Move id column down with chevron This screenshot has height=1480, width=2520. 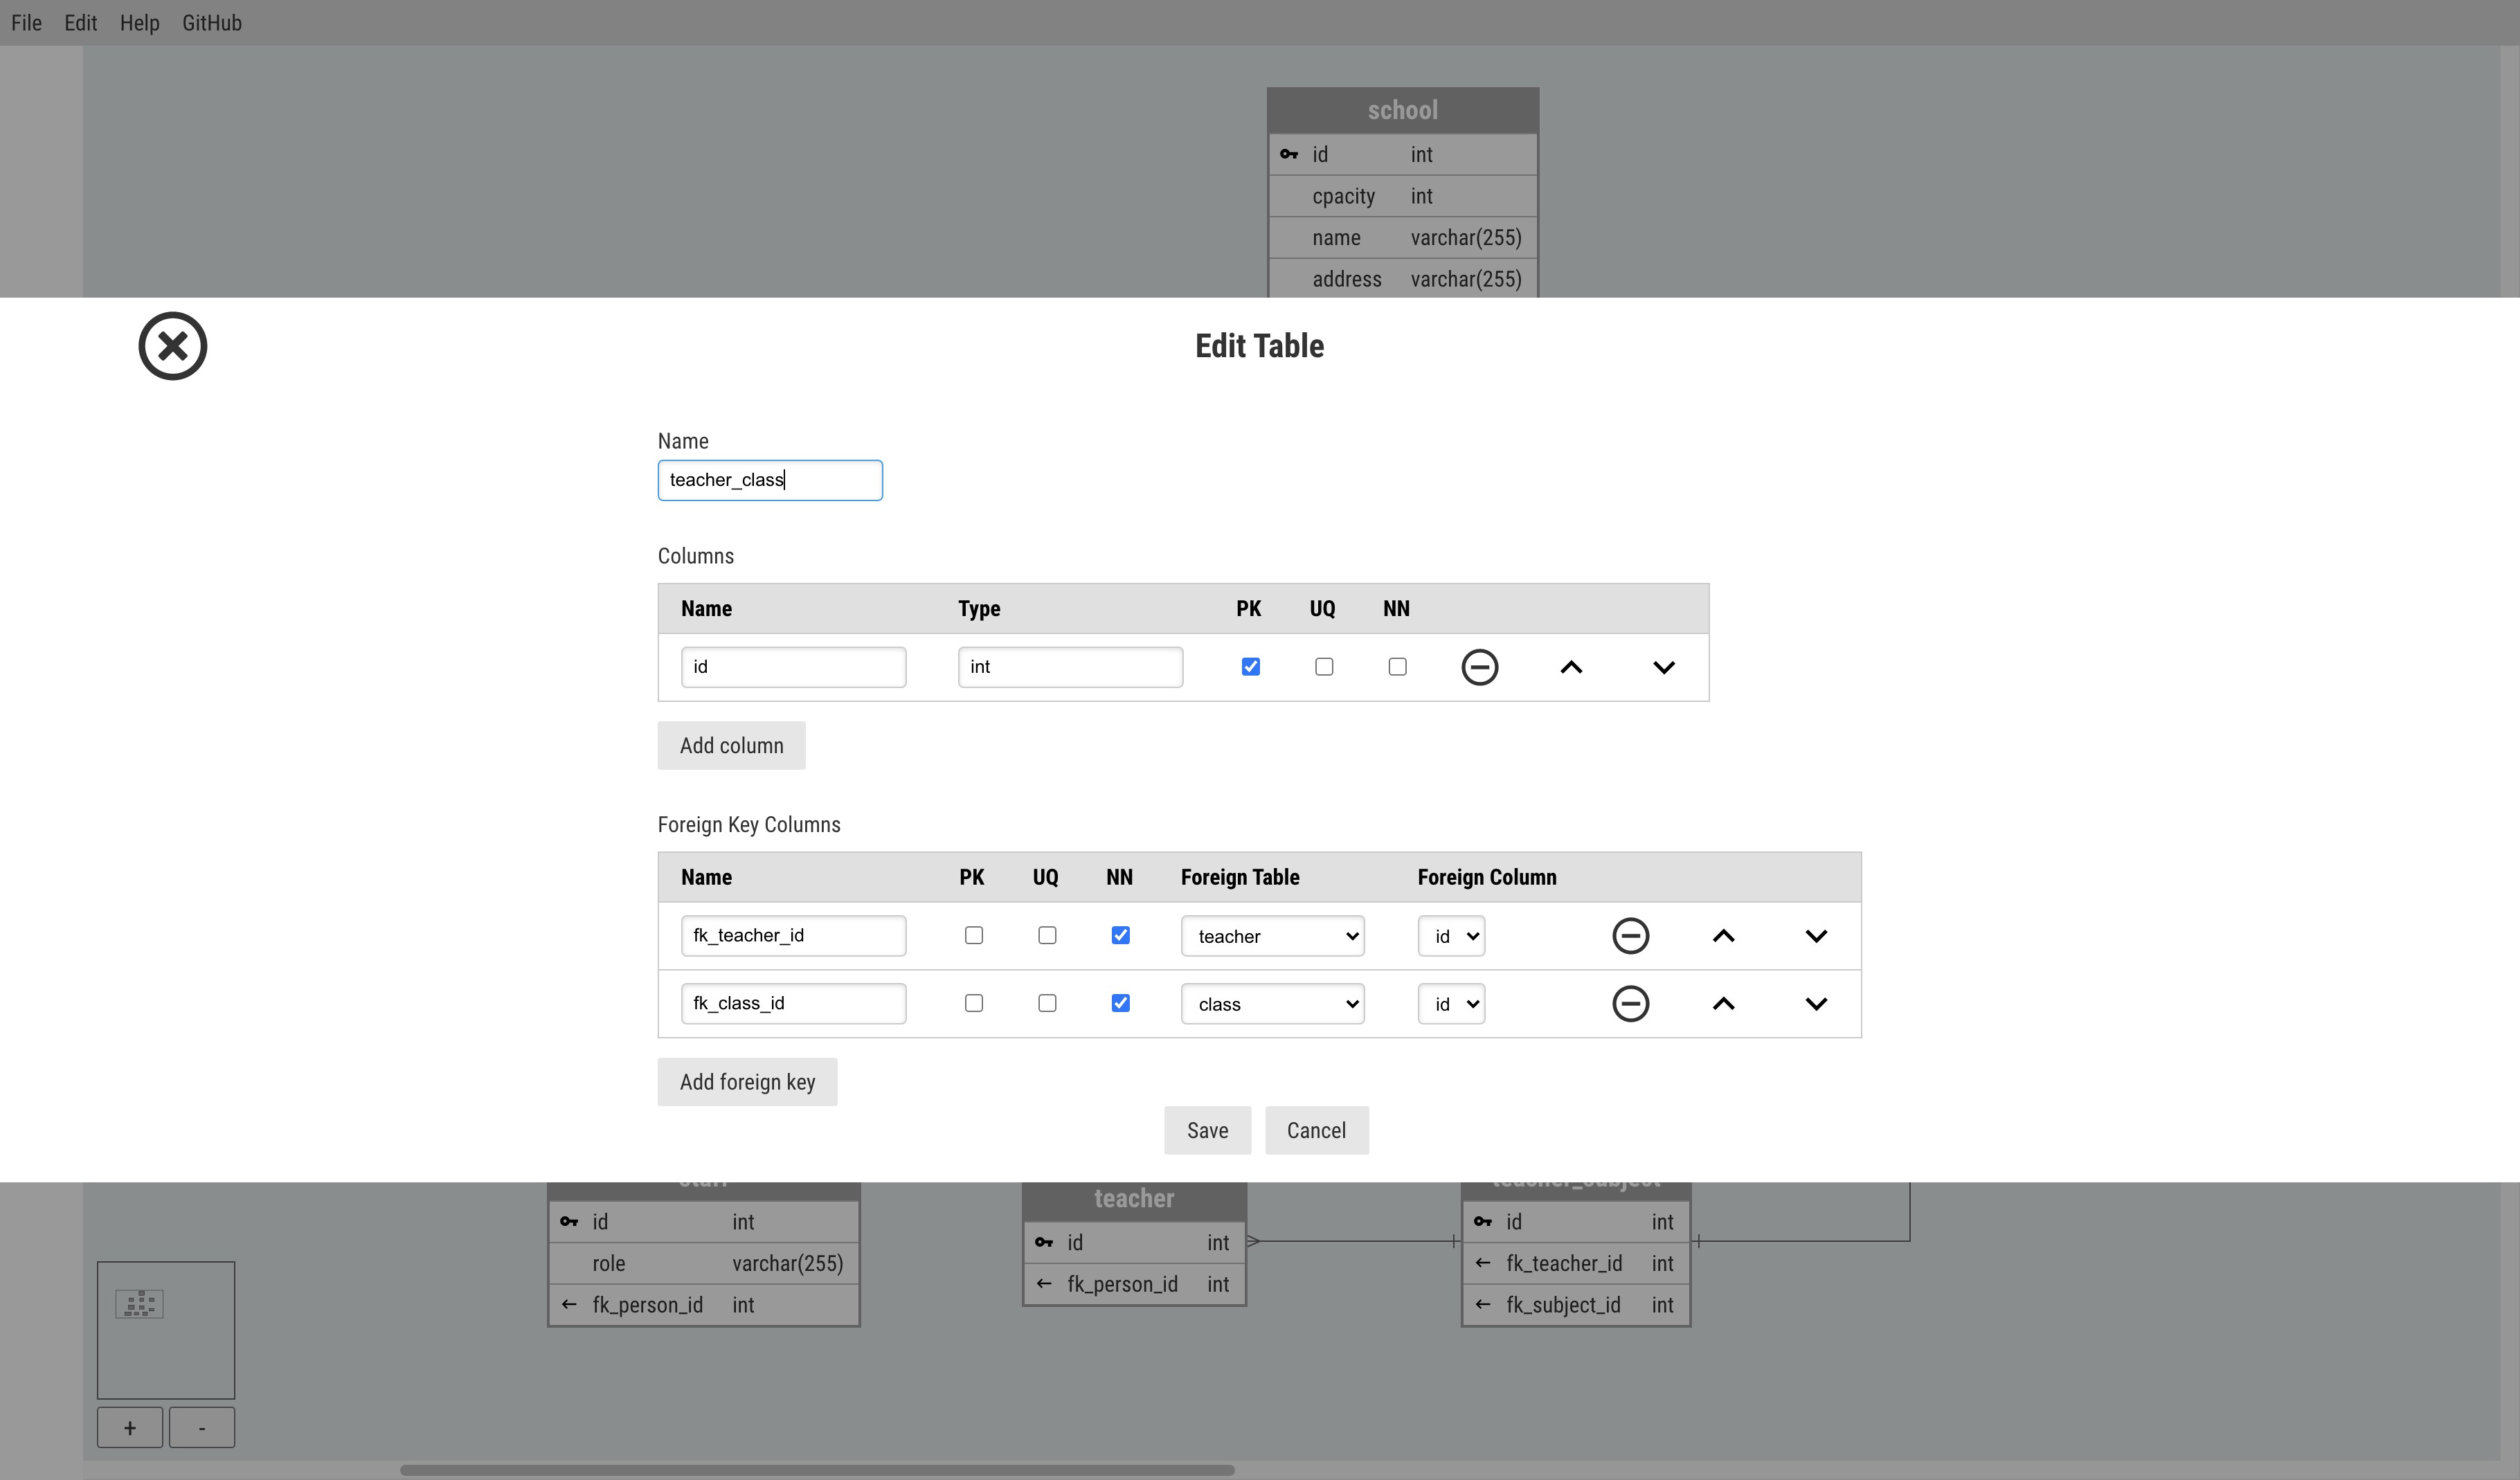1663,667
